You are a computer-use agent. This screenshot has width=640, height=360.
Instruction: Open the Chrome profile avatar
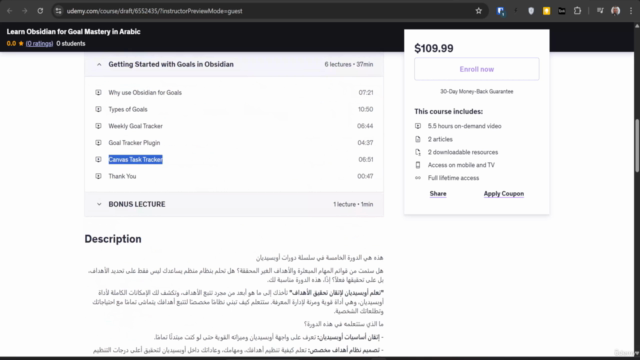pos(616,11)
